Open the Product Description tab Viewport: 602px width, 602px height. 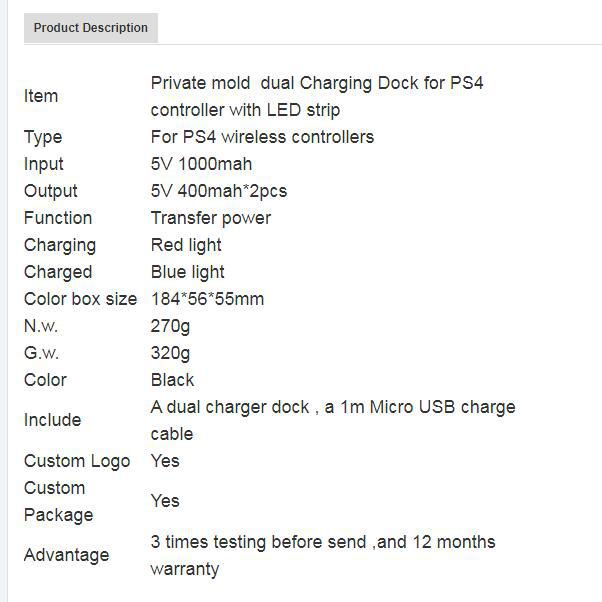(x=91, y=28)
